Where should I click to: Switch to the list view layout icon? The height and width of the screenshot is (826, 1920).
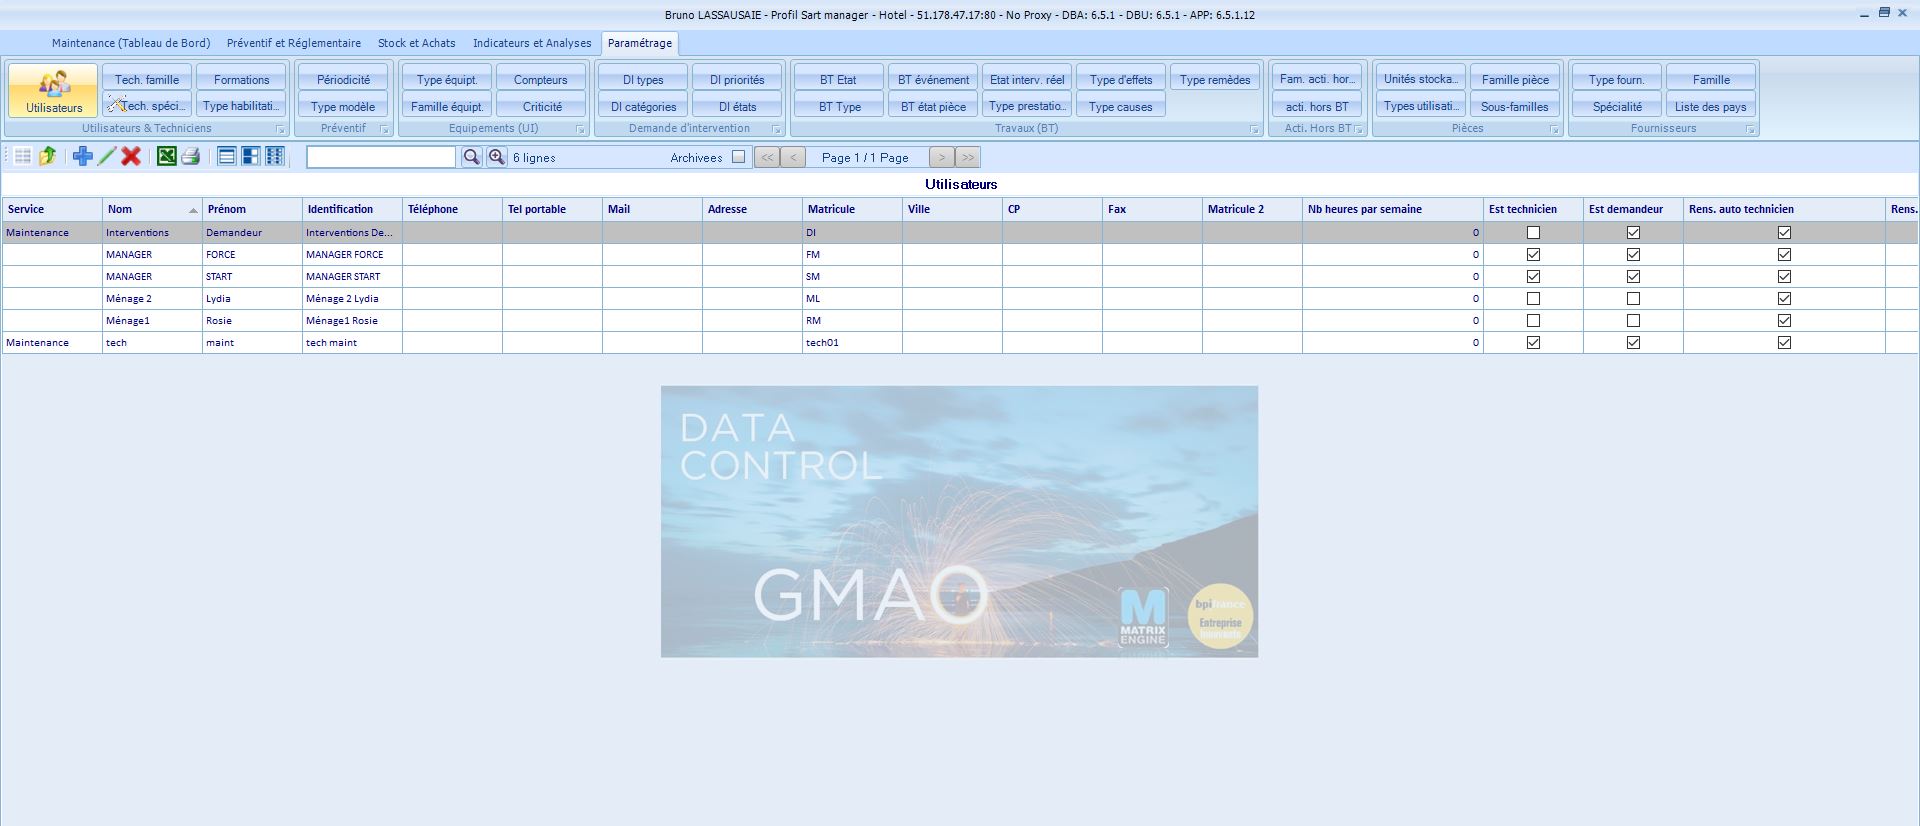point(227,156)
